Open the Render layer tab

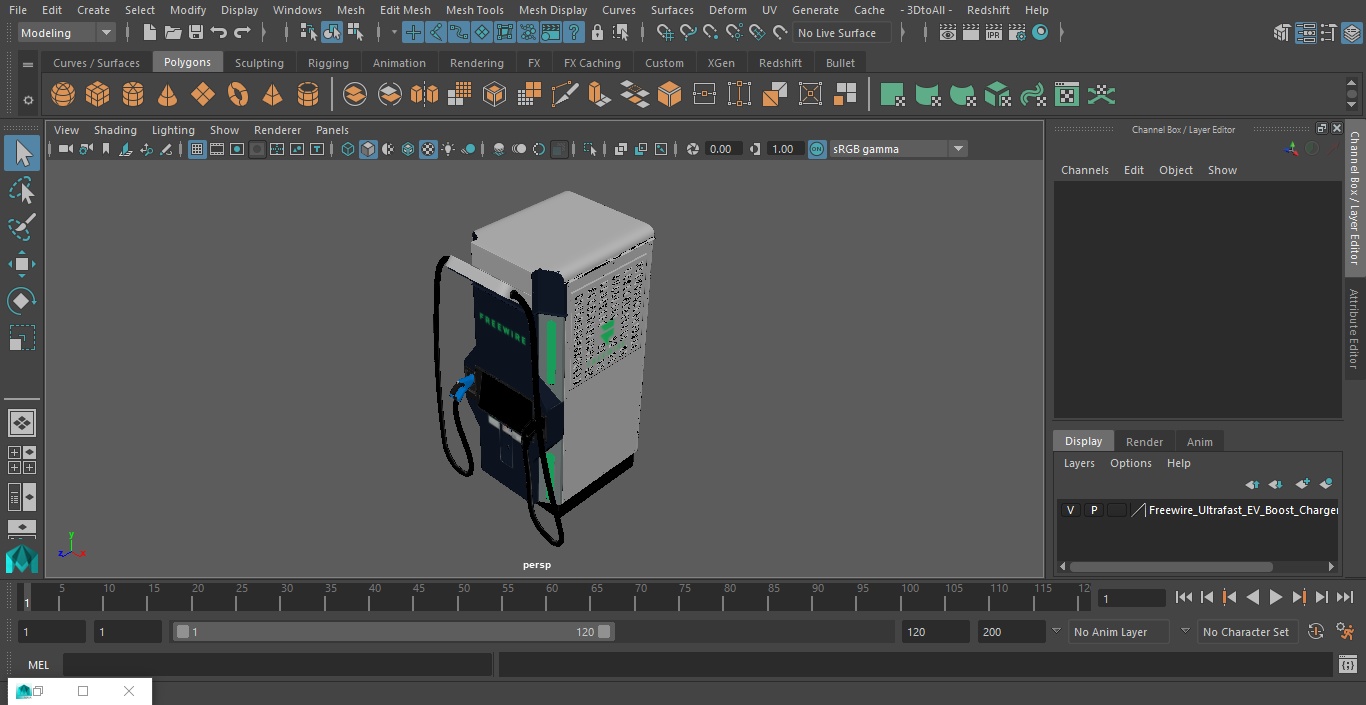click(x=1144, y=442)
